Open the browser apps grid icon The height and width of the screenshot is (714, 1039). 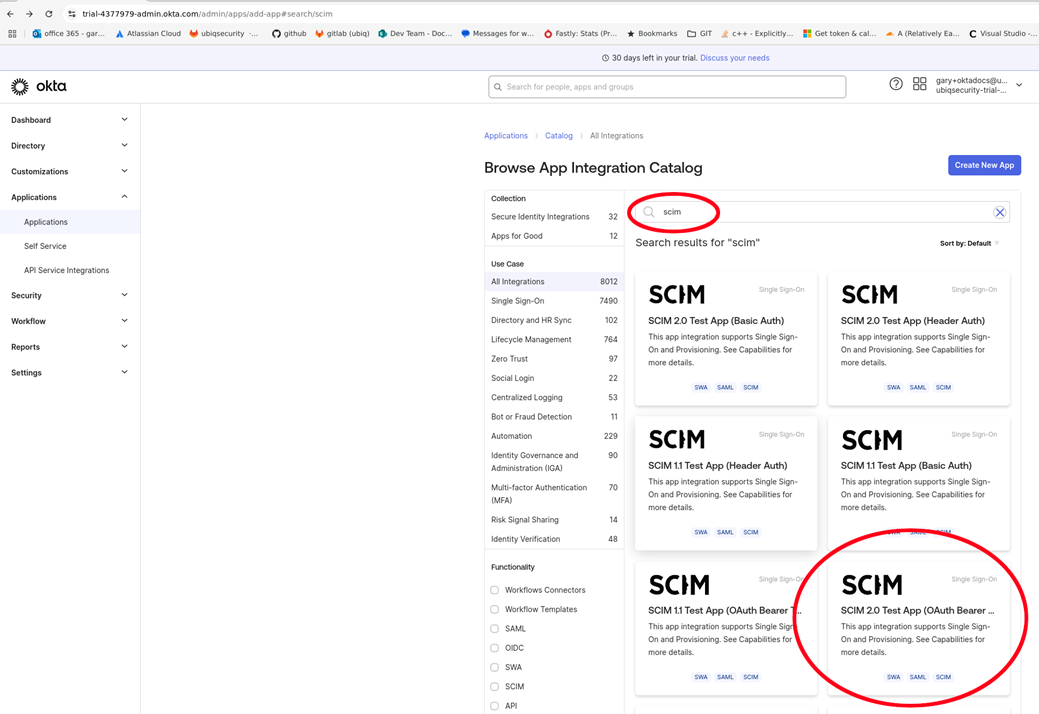(x=12, y=33)
